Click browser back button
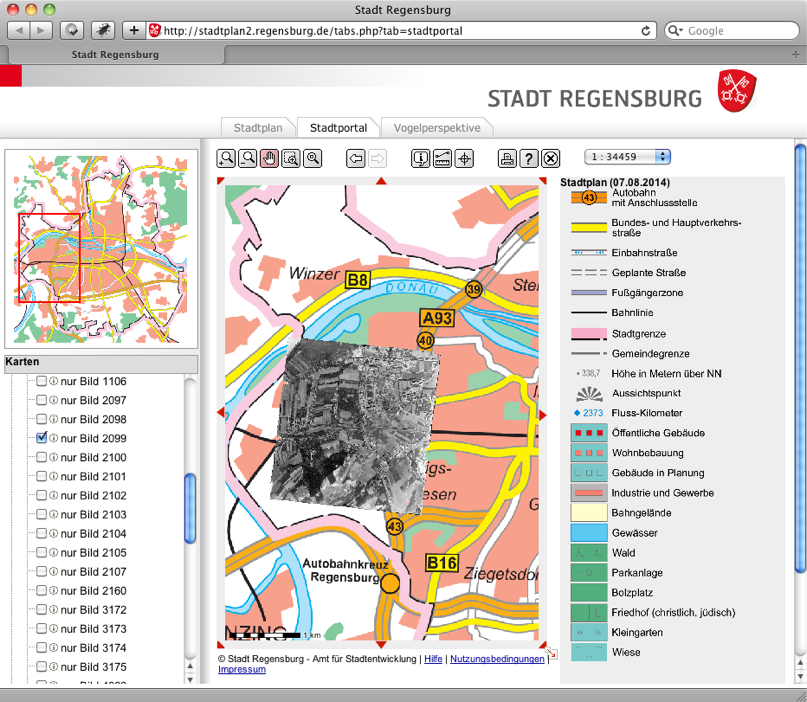The width and height of the screenshot is (807, 702). tap(19, 31)
